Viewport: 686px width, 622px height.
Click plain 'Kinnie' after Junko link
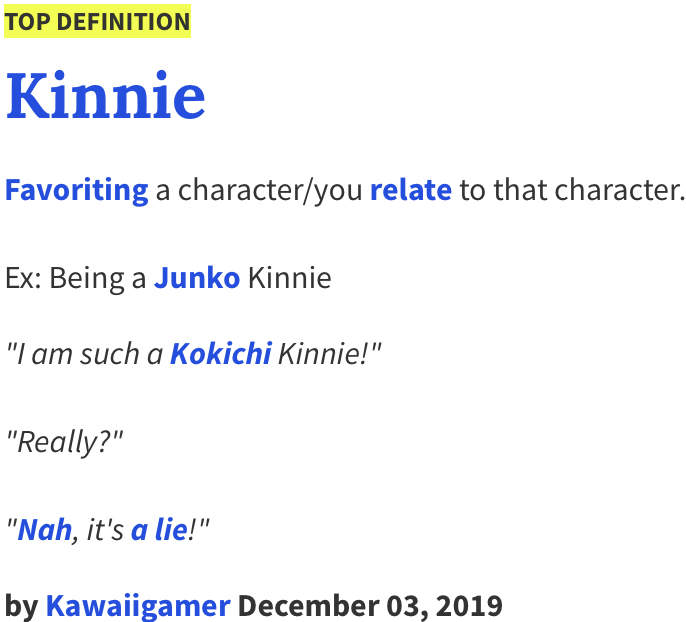coord(289,277)
